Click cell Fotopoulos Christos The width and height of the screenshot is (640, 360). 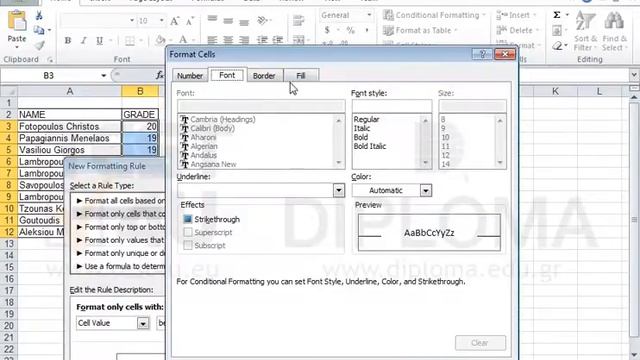click(x=69, y=127)
